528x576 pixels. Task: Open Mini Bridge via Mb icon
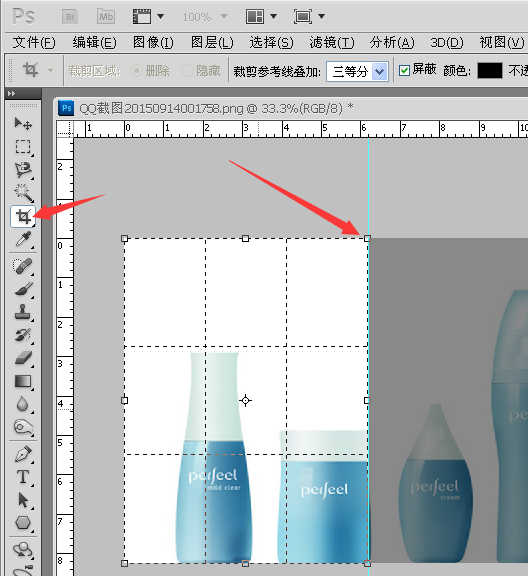point(106,17)
